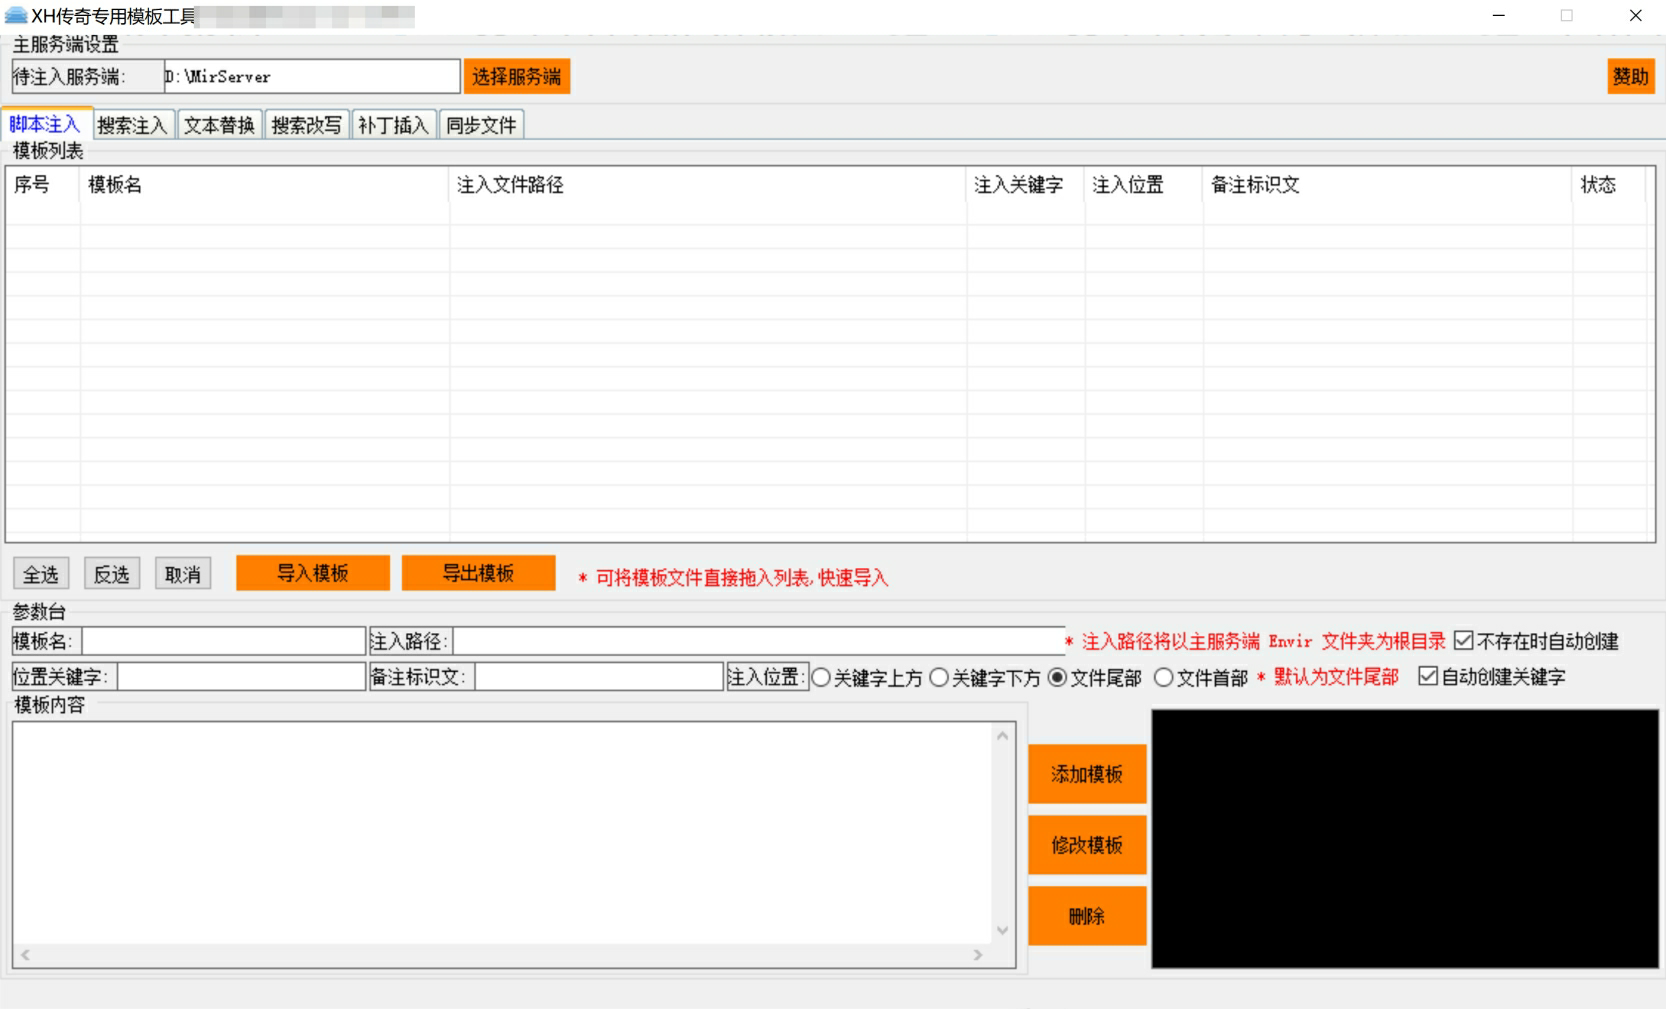Screen dimensions: 1666x1009
Task: Click the 状态 column header
Action: (x=1608, y=185)
